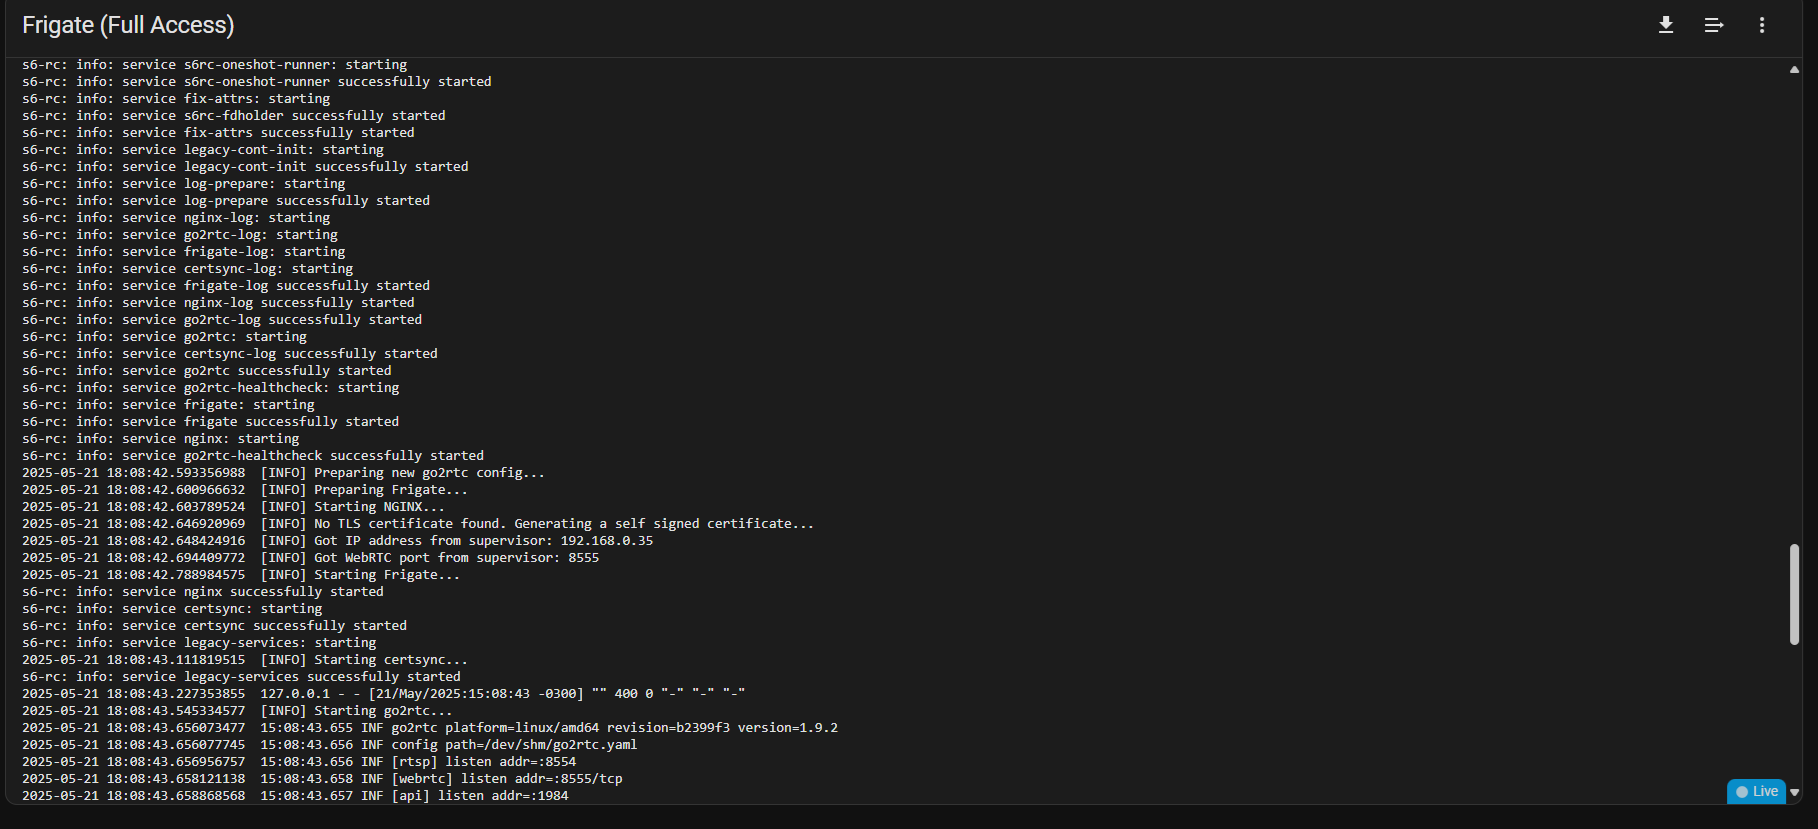Screen dimensions: 1818x829
Task: Click 'go2rtc successfully started' line
Action: [x=207, y=371]
